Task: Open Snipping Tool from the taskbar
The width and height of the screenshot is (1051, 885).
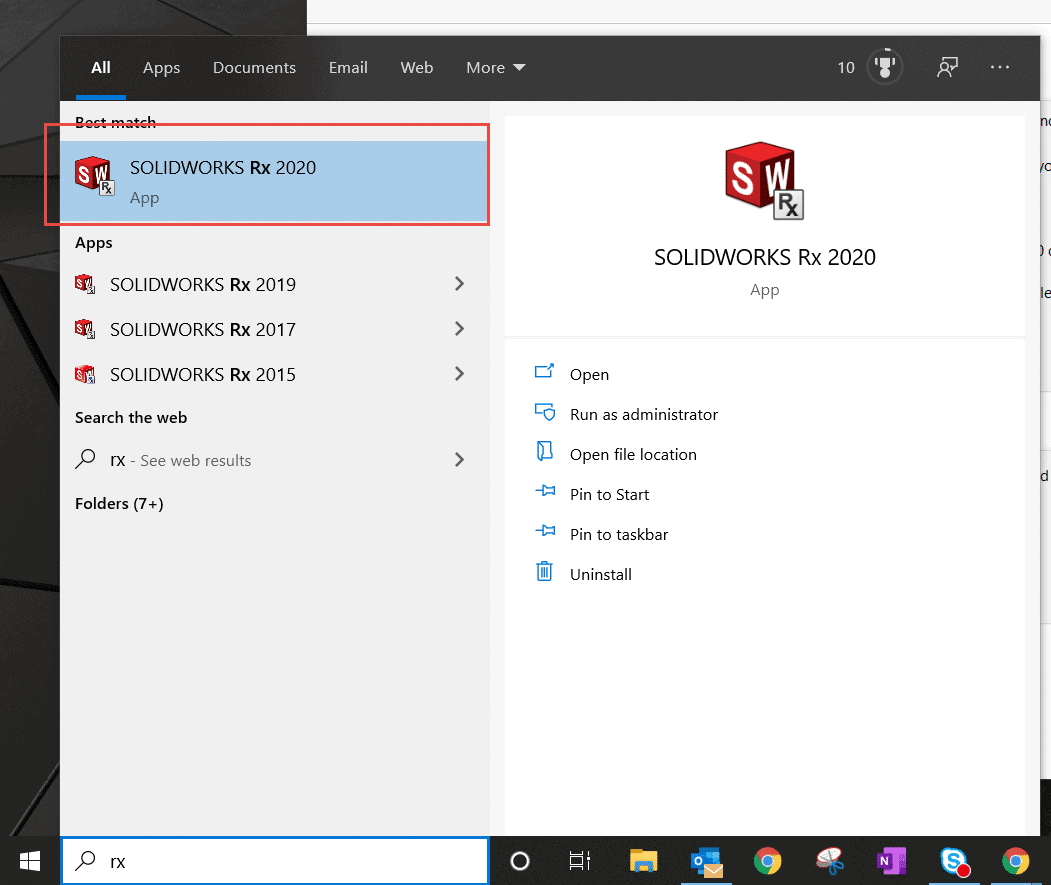Action: click(830, 861)
